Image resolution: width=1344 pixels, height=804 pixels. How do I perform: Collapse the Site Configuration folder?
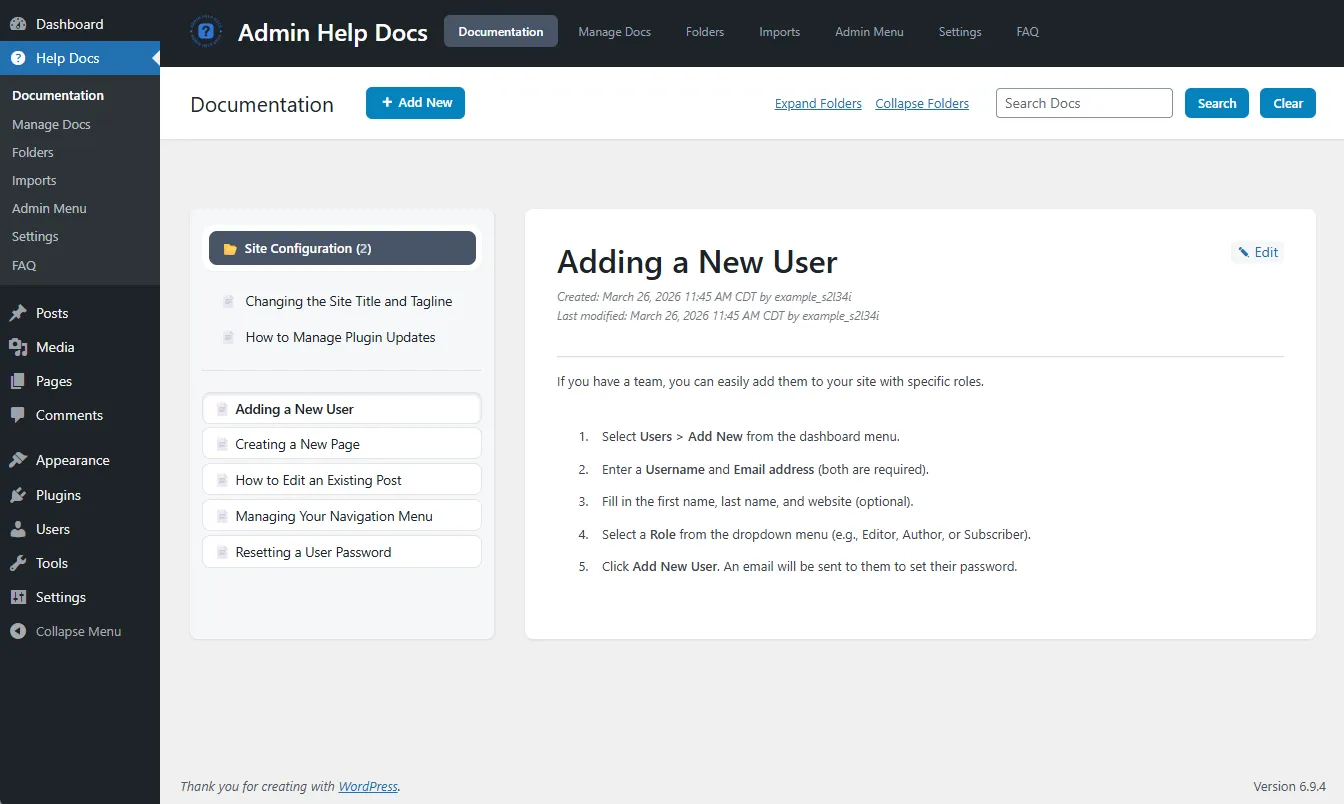pyautogui.click(x=342, y=249)
